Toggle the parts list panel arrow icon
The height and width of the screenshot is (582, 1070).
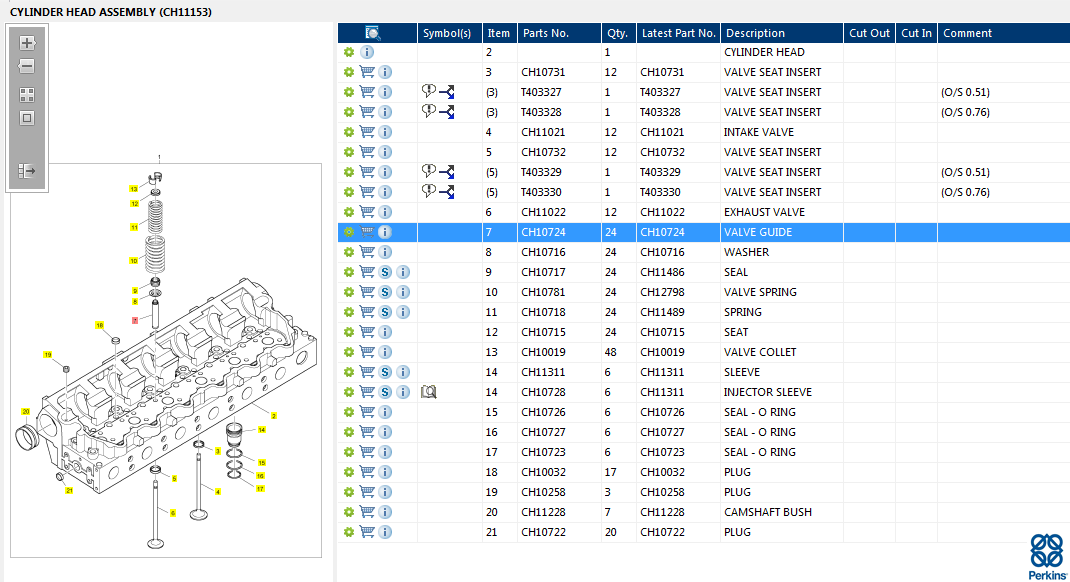point(27,171)
